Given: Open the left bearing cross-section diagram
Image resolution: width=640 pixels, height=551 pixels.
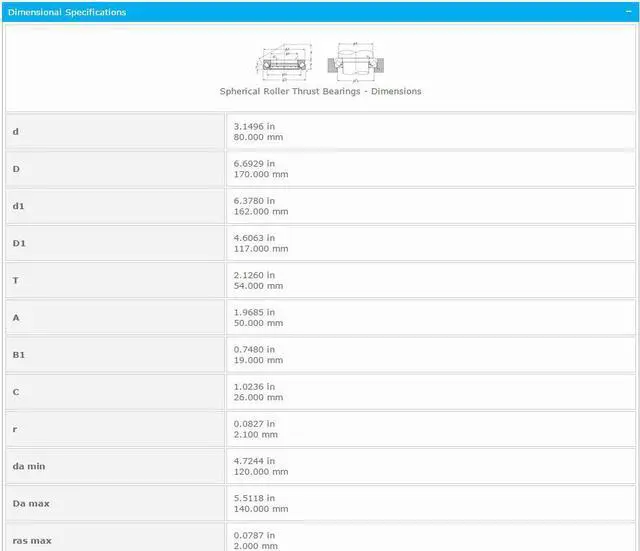Looking at the screenshot, I should click(286, 62).
